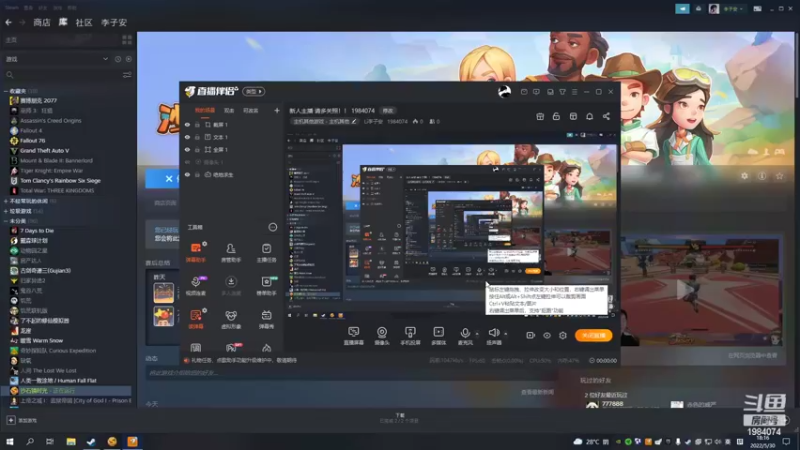This screenshot has height=450, width=800.
Task: Toggle visibility of 截屏 1 source
Action: coord(187,124)
